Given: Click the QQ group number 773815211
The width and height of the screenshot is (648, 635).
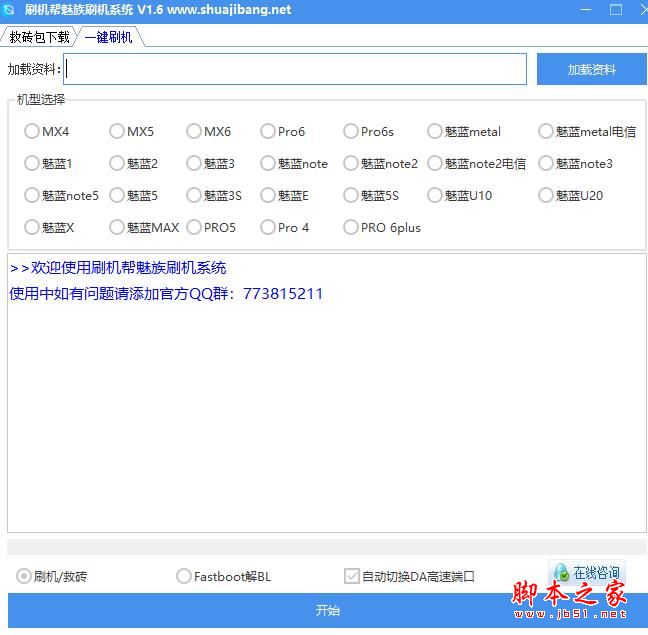Looking at the screenshot, I should 283,294.
